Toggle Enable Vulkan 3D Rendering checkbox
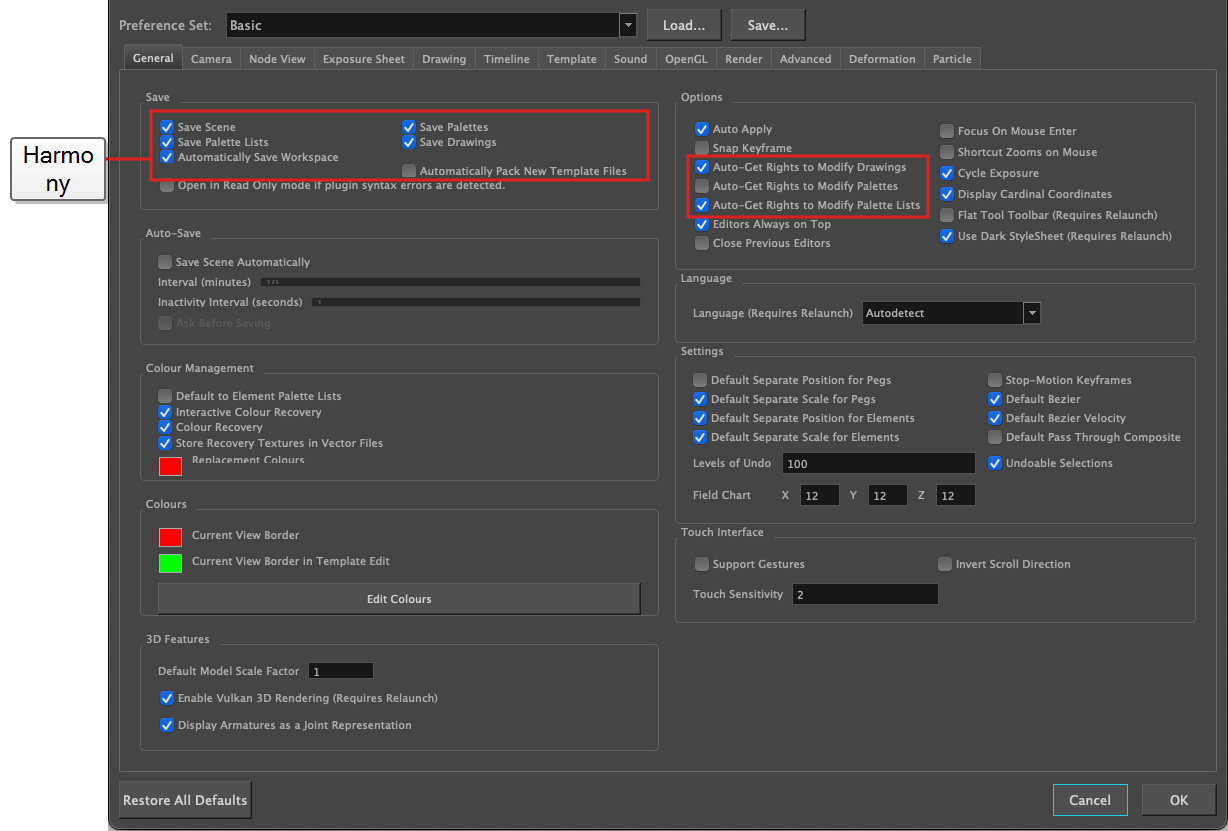 coord(167,698)
